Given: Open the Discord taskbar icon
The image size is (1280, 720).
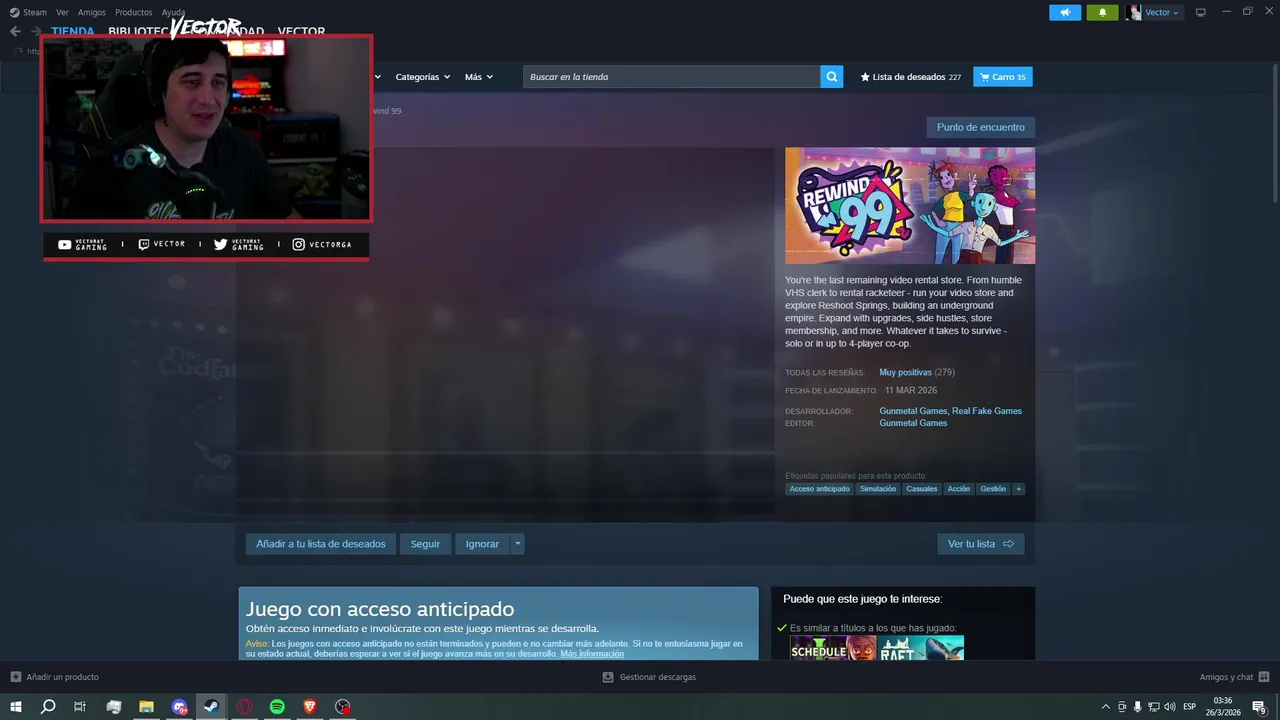Looking at the screenshot, I should 179,707.
